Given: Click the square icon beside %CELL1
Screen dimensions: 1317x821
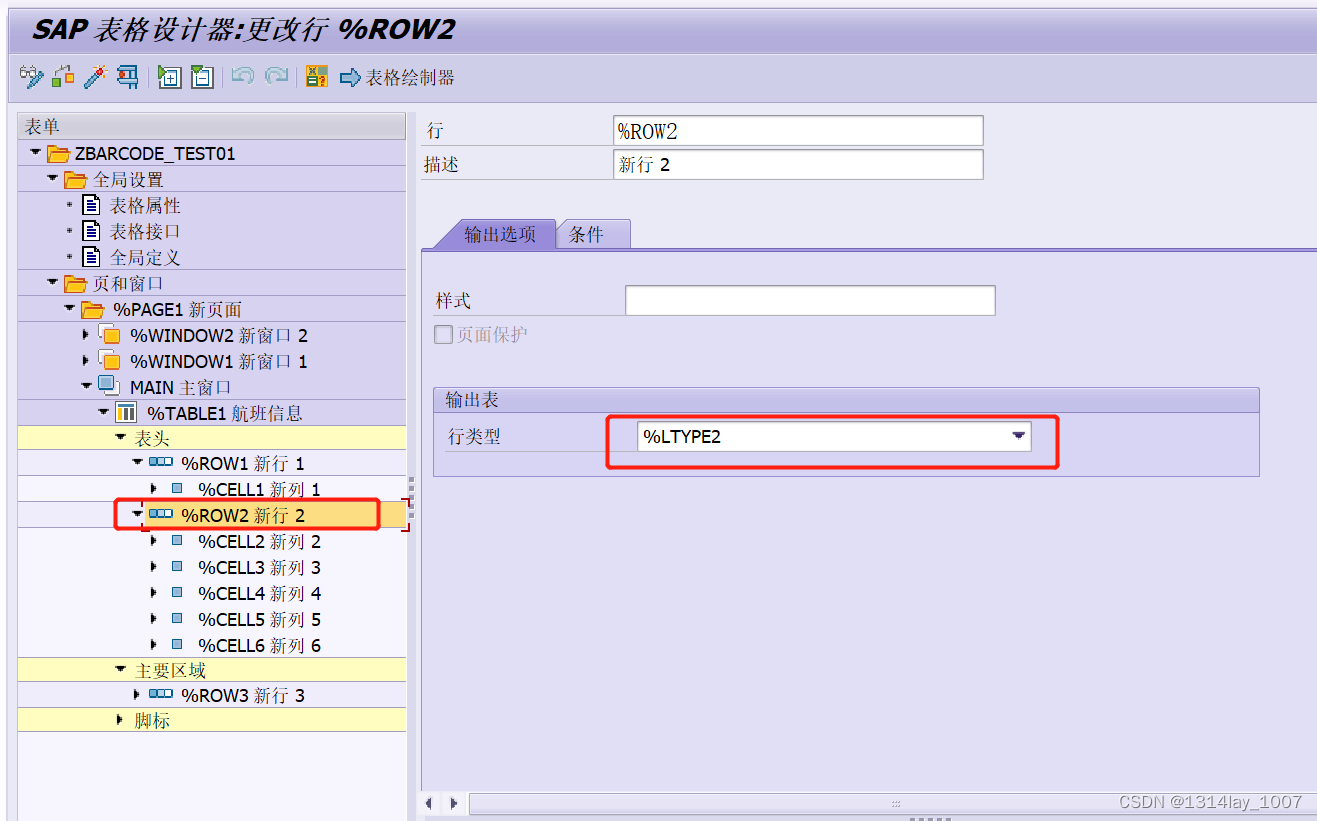Looking at the screenshot, I should 177,488.
